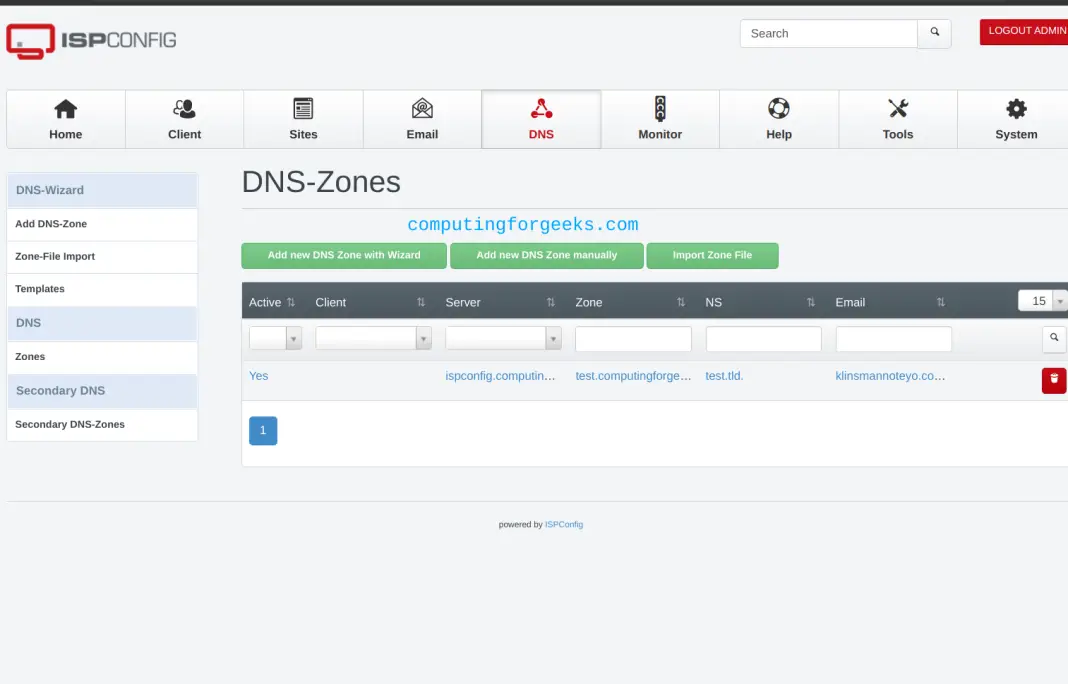Open Secondary DNS-Zones in sidebar
Viewport: 1068px width, 684px height.
click(x=70, y=424)
